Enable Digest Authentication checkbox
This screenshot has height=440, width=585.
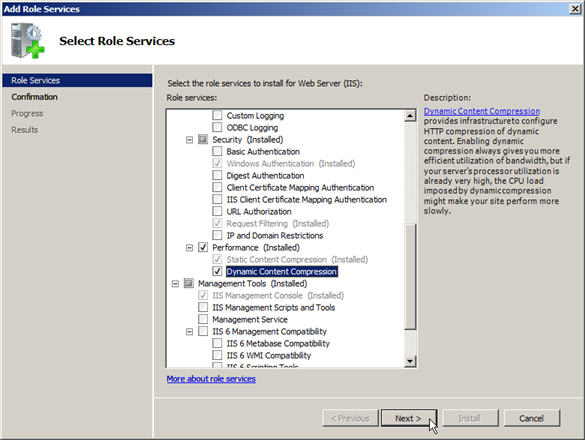pos(217,175)
